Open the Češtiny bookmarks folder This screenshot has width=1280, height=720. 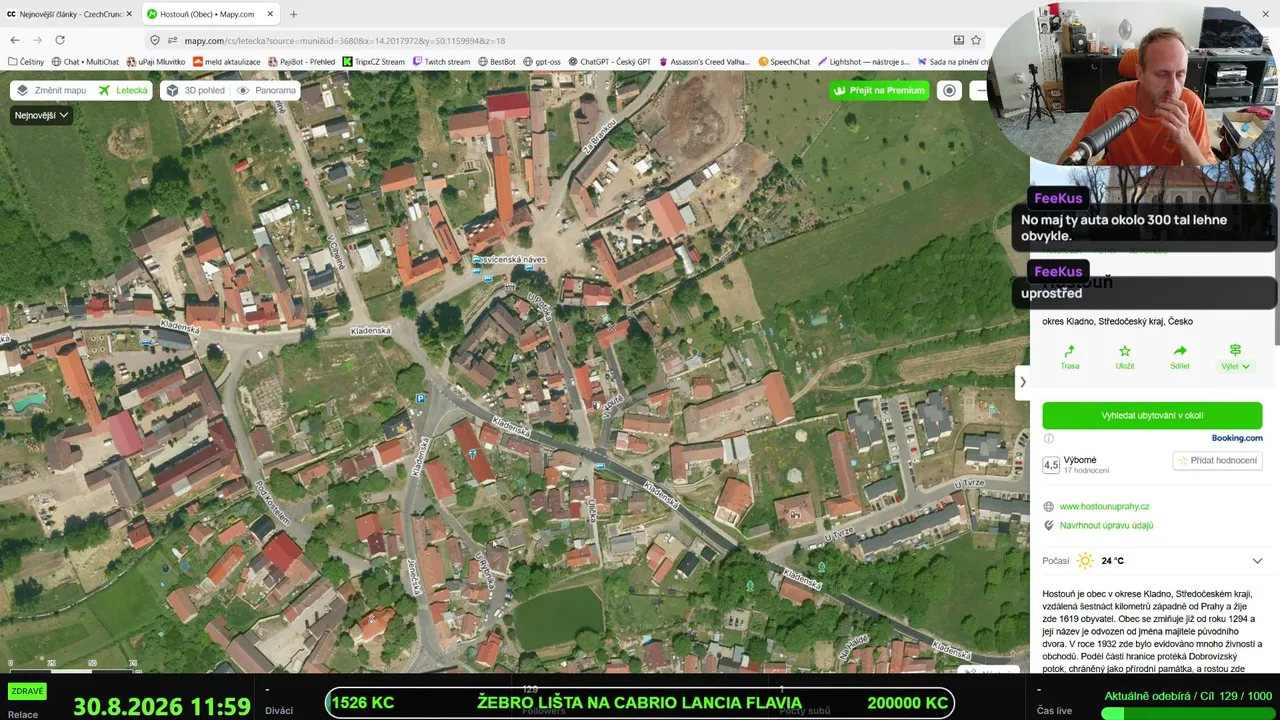pyautogui.click(x=26, y=62)
